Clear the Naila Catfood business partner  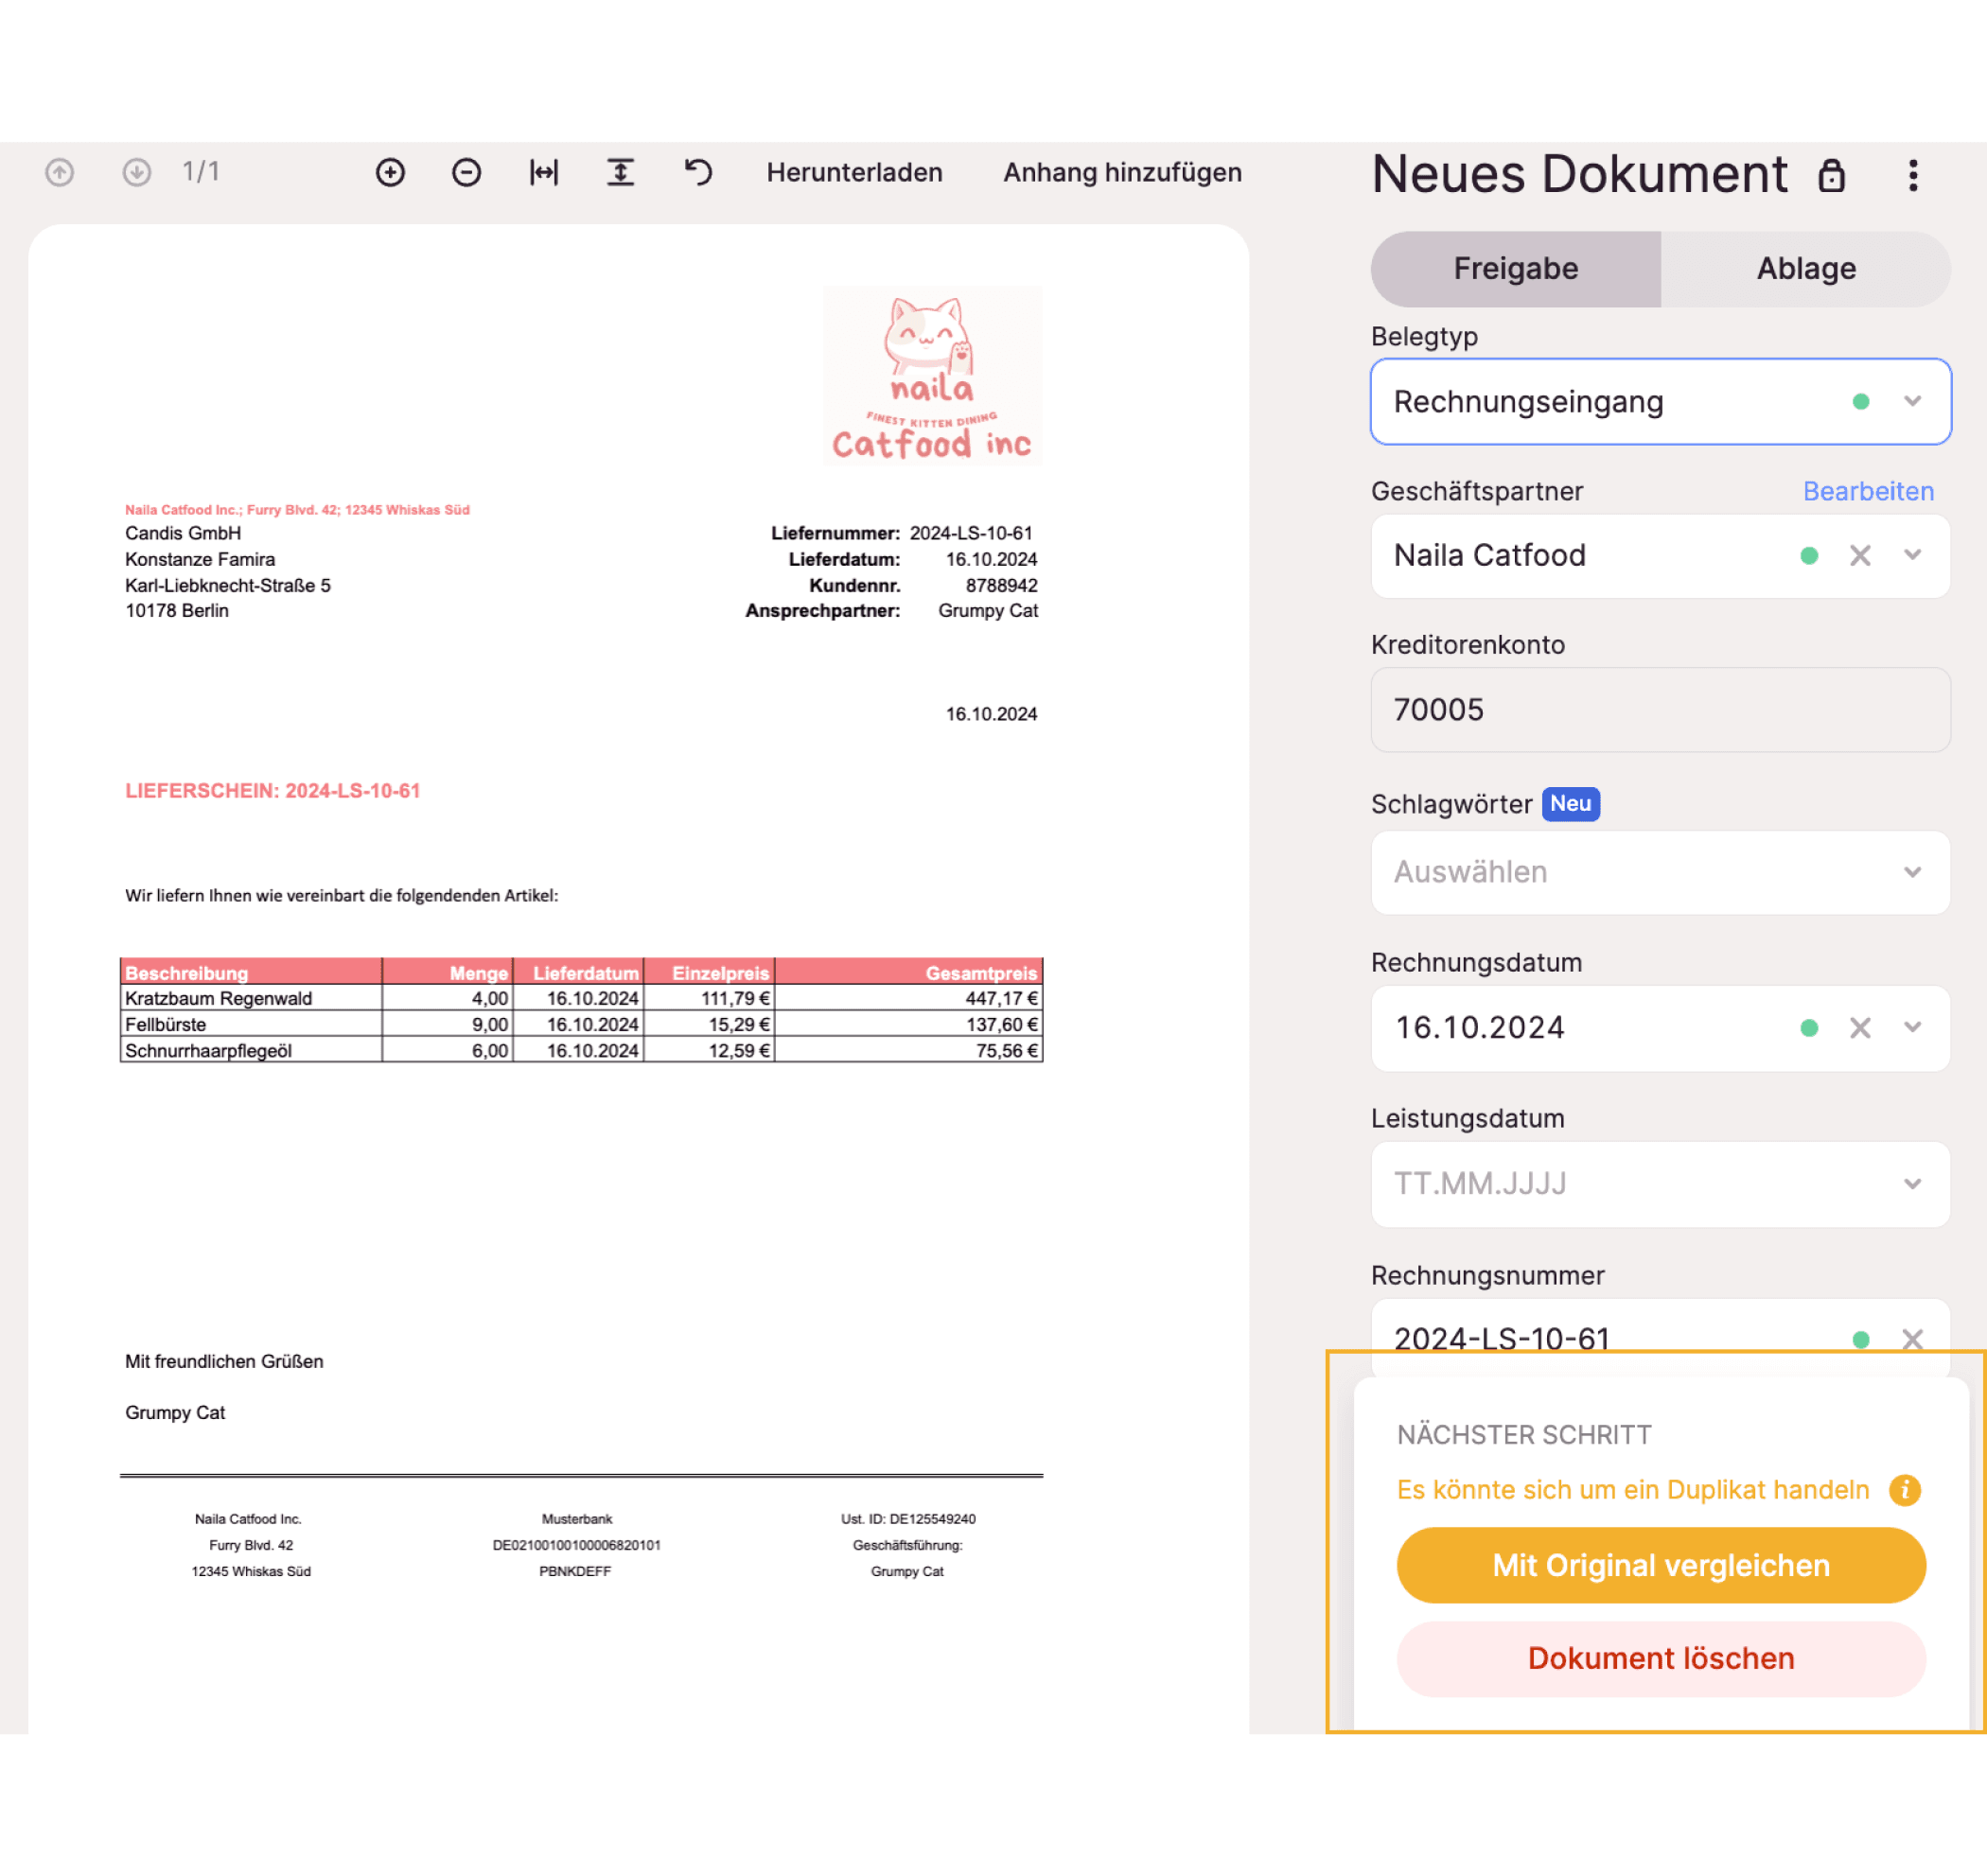(x=1859, y=555)
